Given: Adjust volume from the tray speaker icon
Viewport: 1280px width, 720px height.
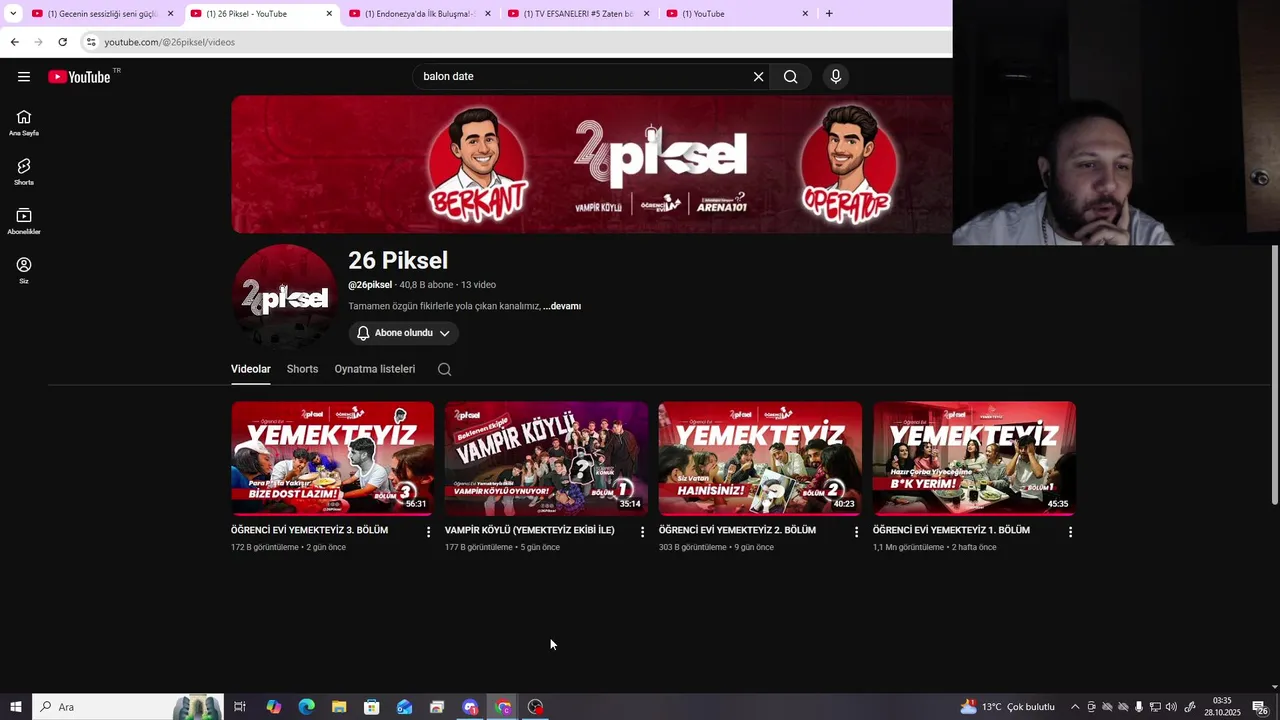Looking at the screenshot, I should point(1171,707).
